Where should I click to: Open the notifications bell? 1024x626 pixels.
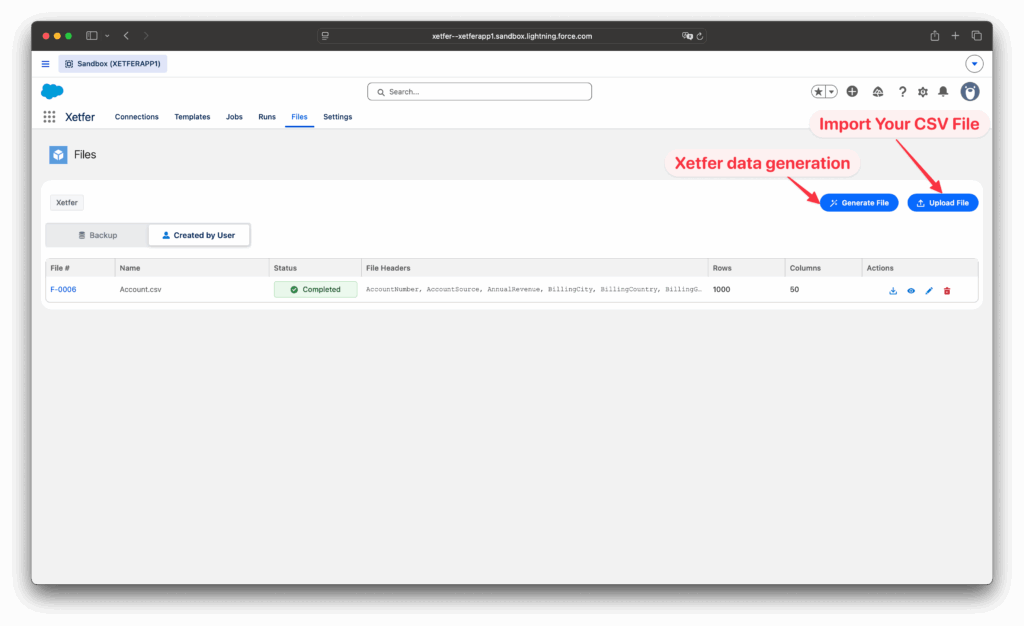point(943,92)
